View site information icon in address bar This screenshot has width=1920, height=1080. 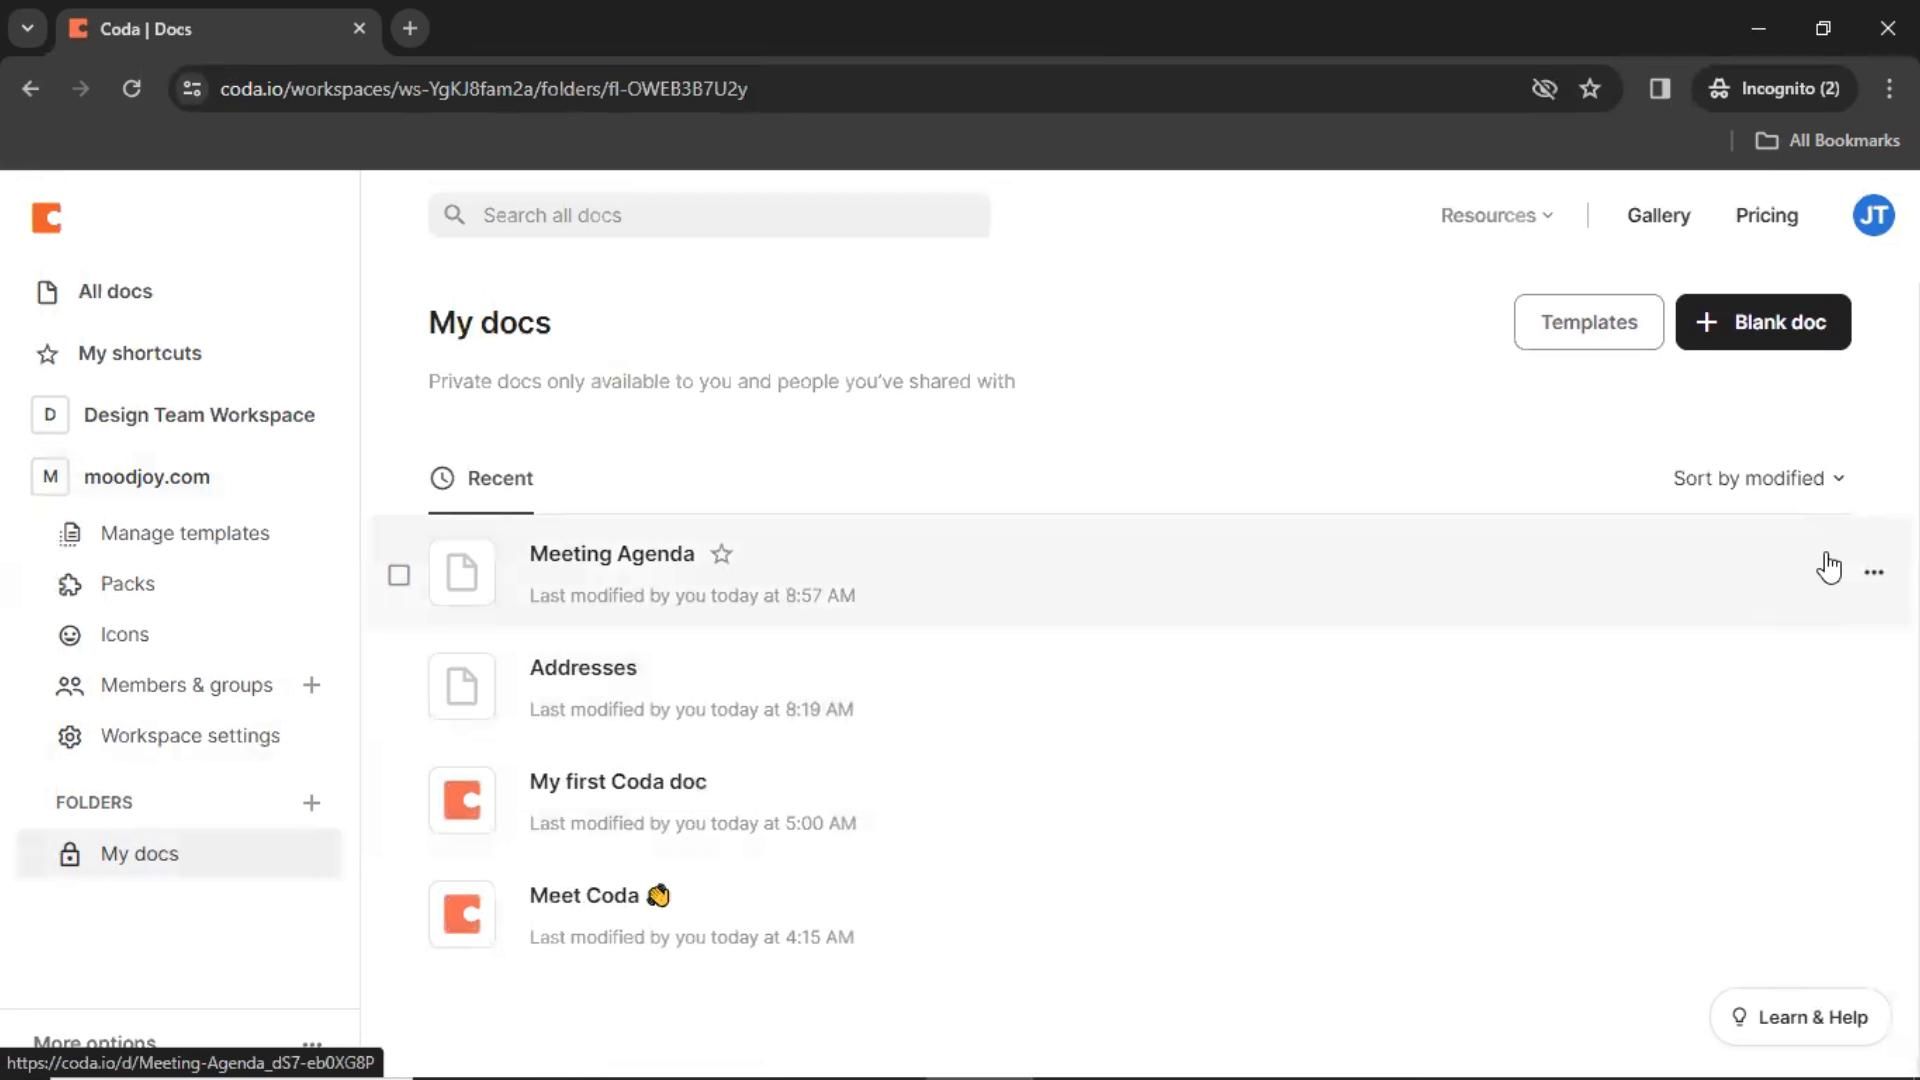coord(192,89)
